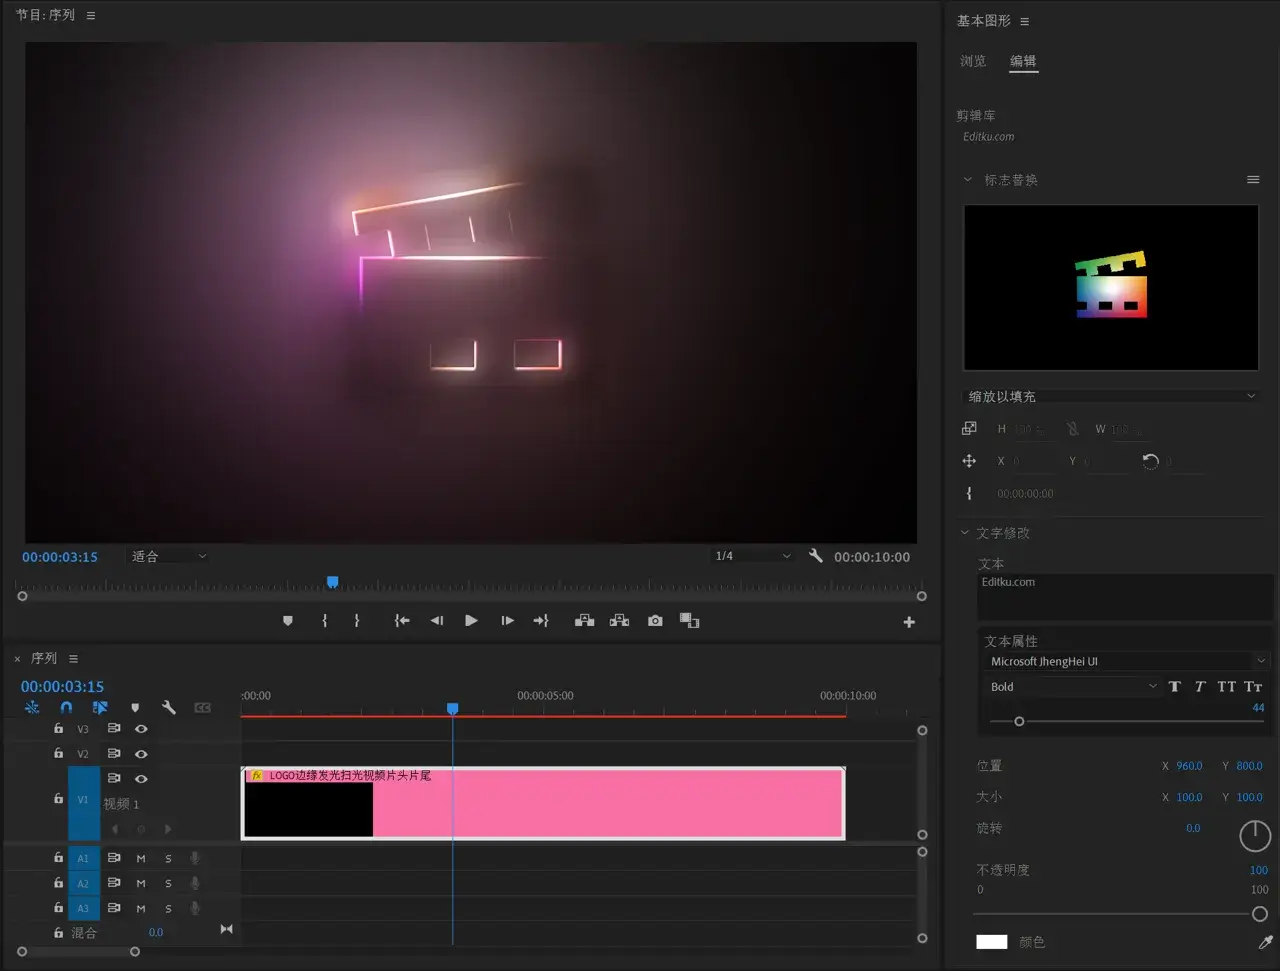Open program monitor wrench settings

(x=816, y=556)
